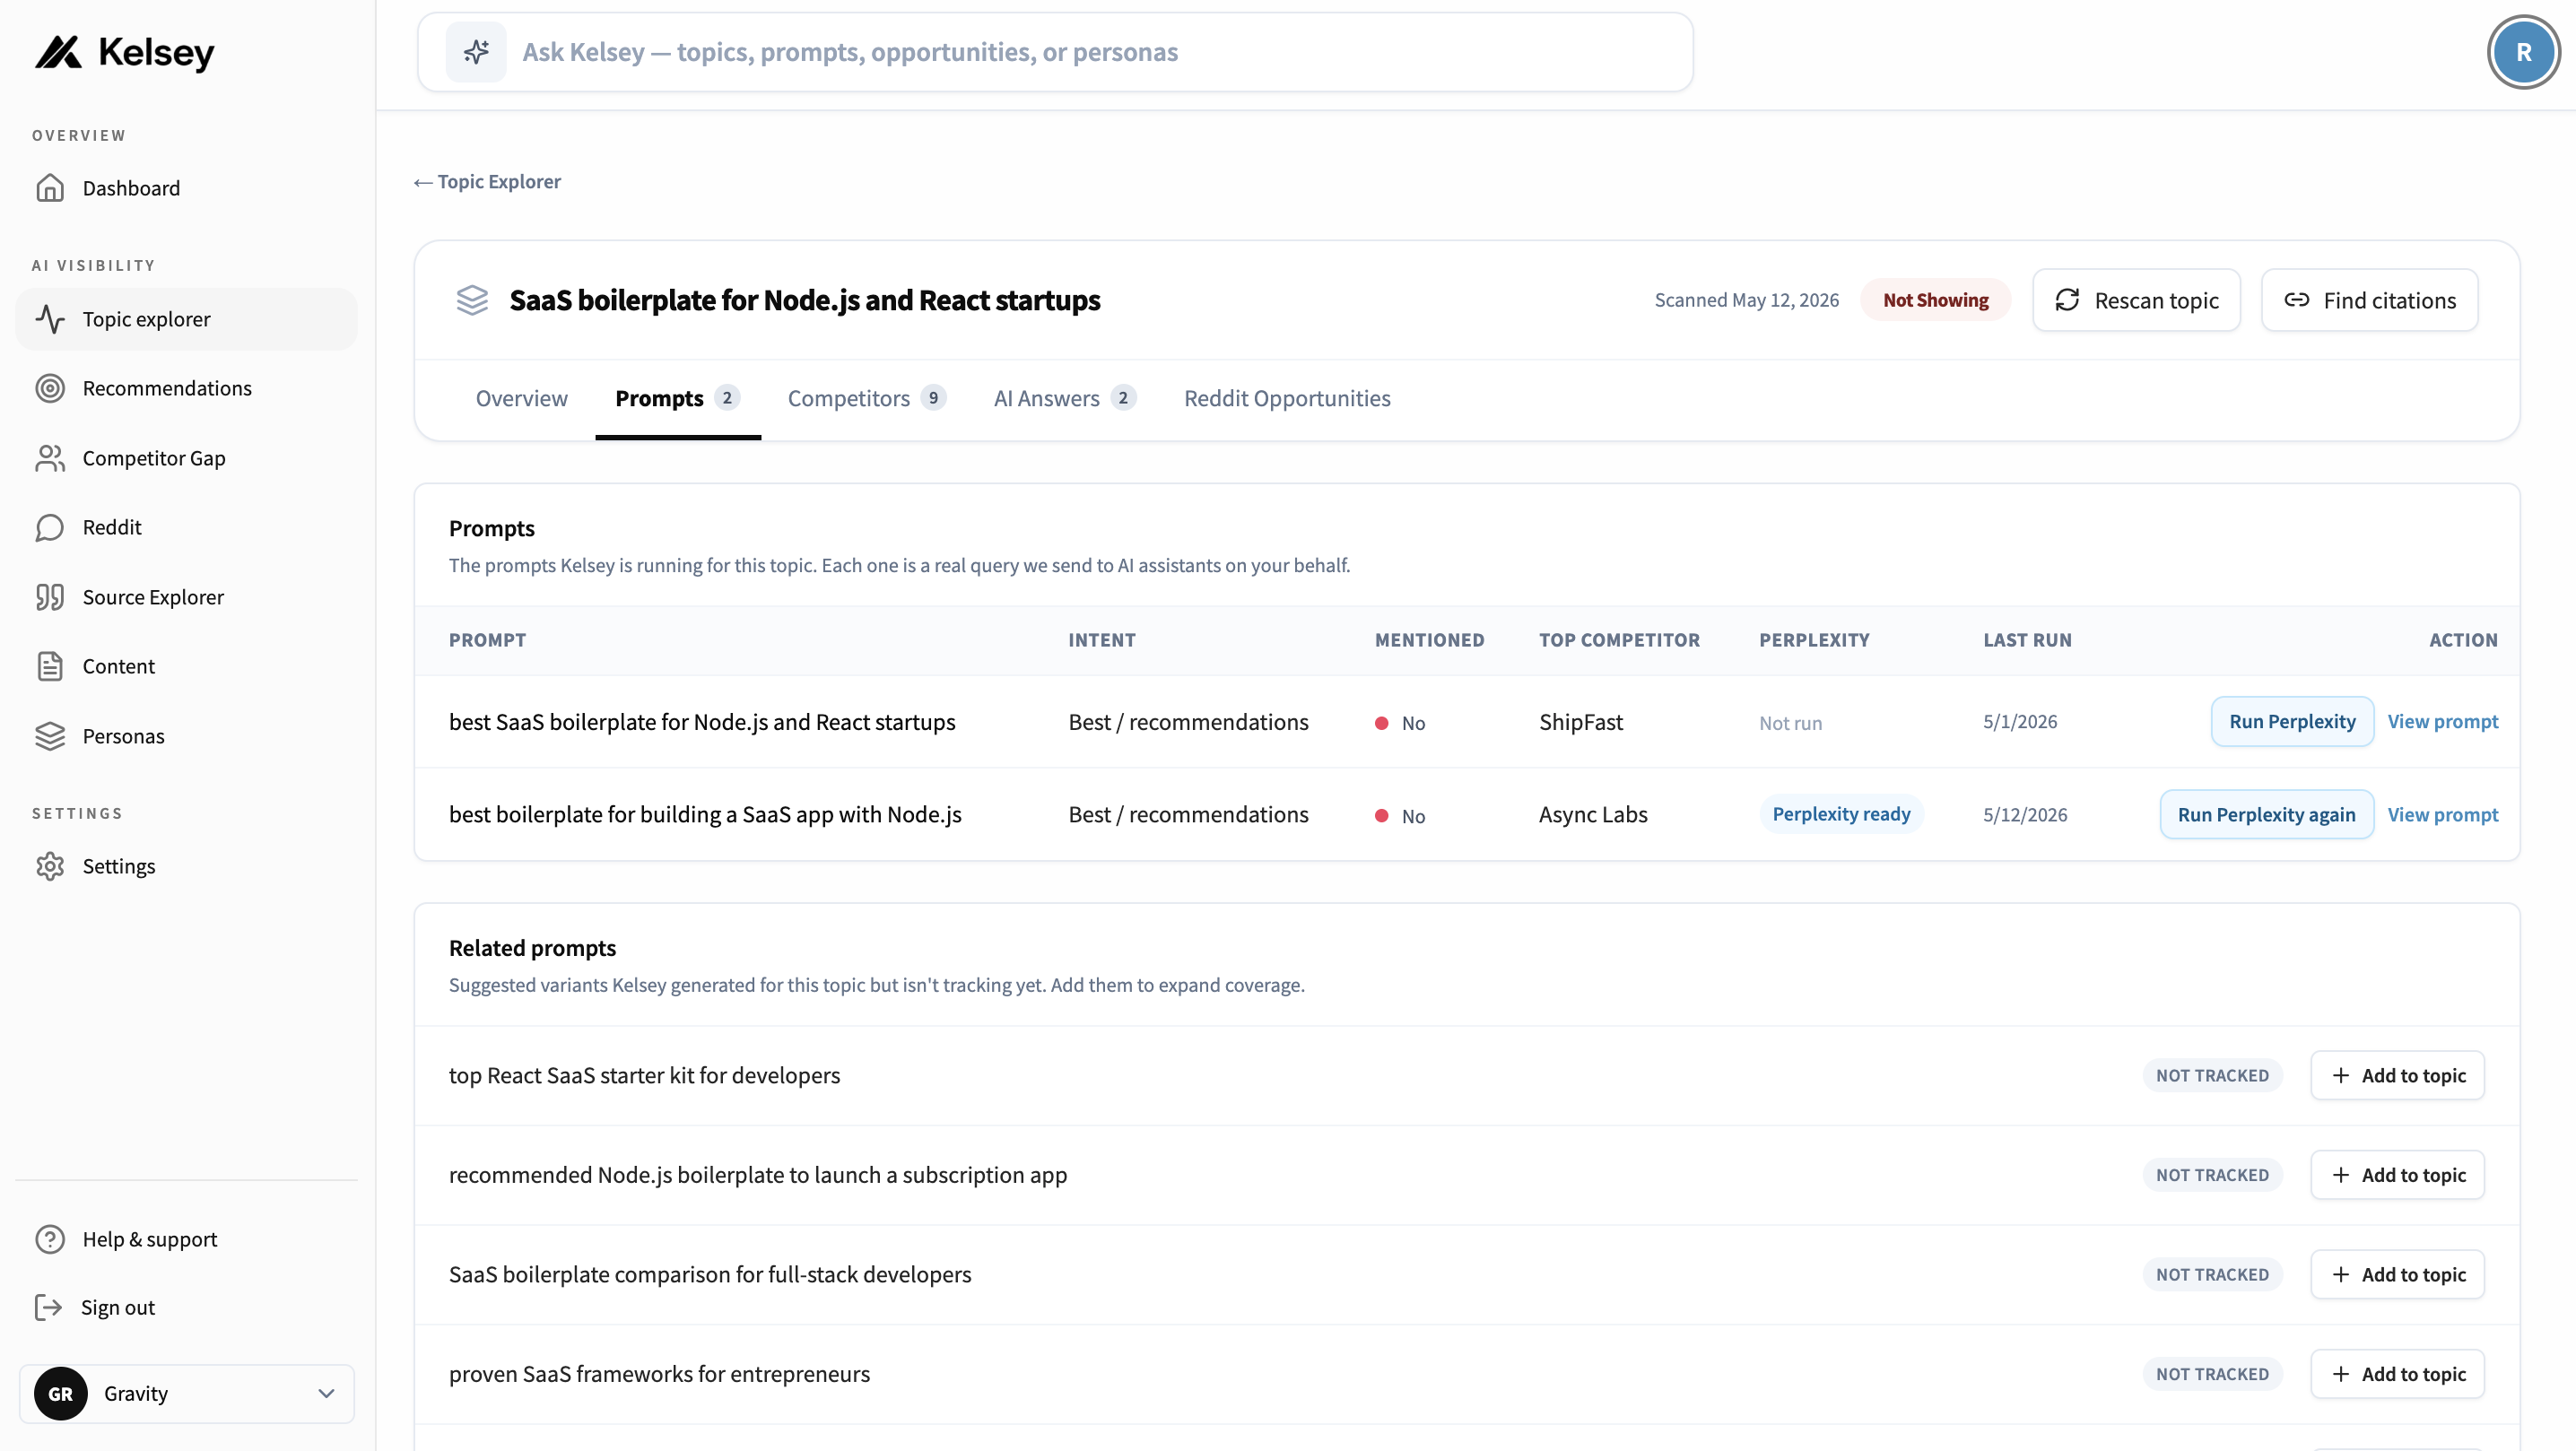Select the Prompts tab
Viewport: 2576px width, 1451px height.
coord(677,398)
